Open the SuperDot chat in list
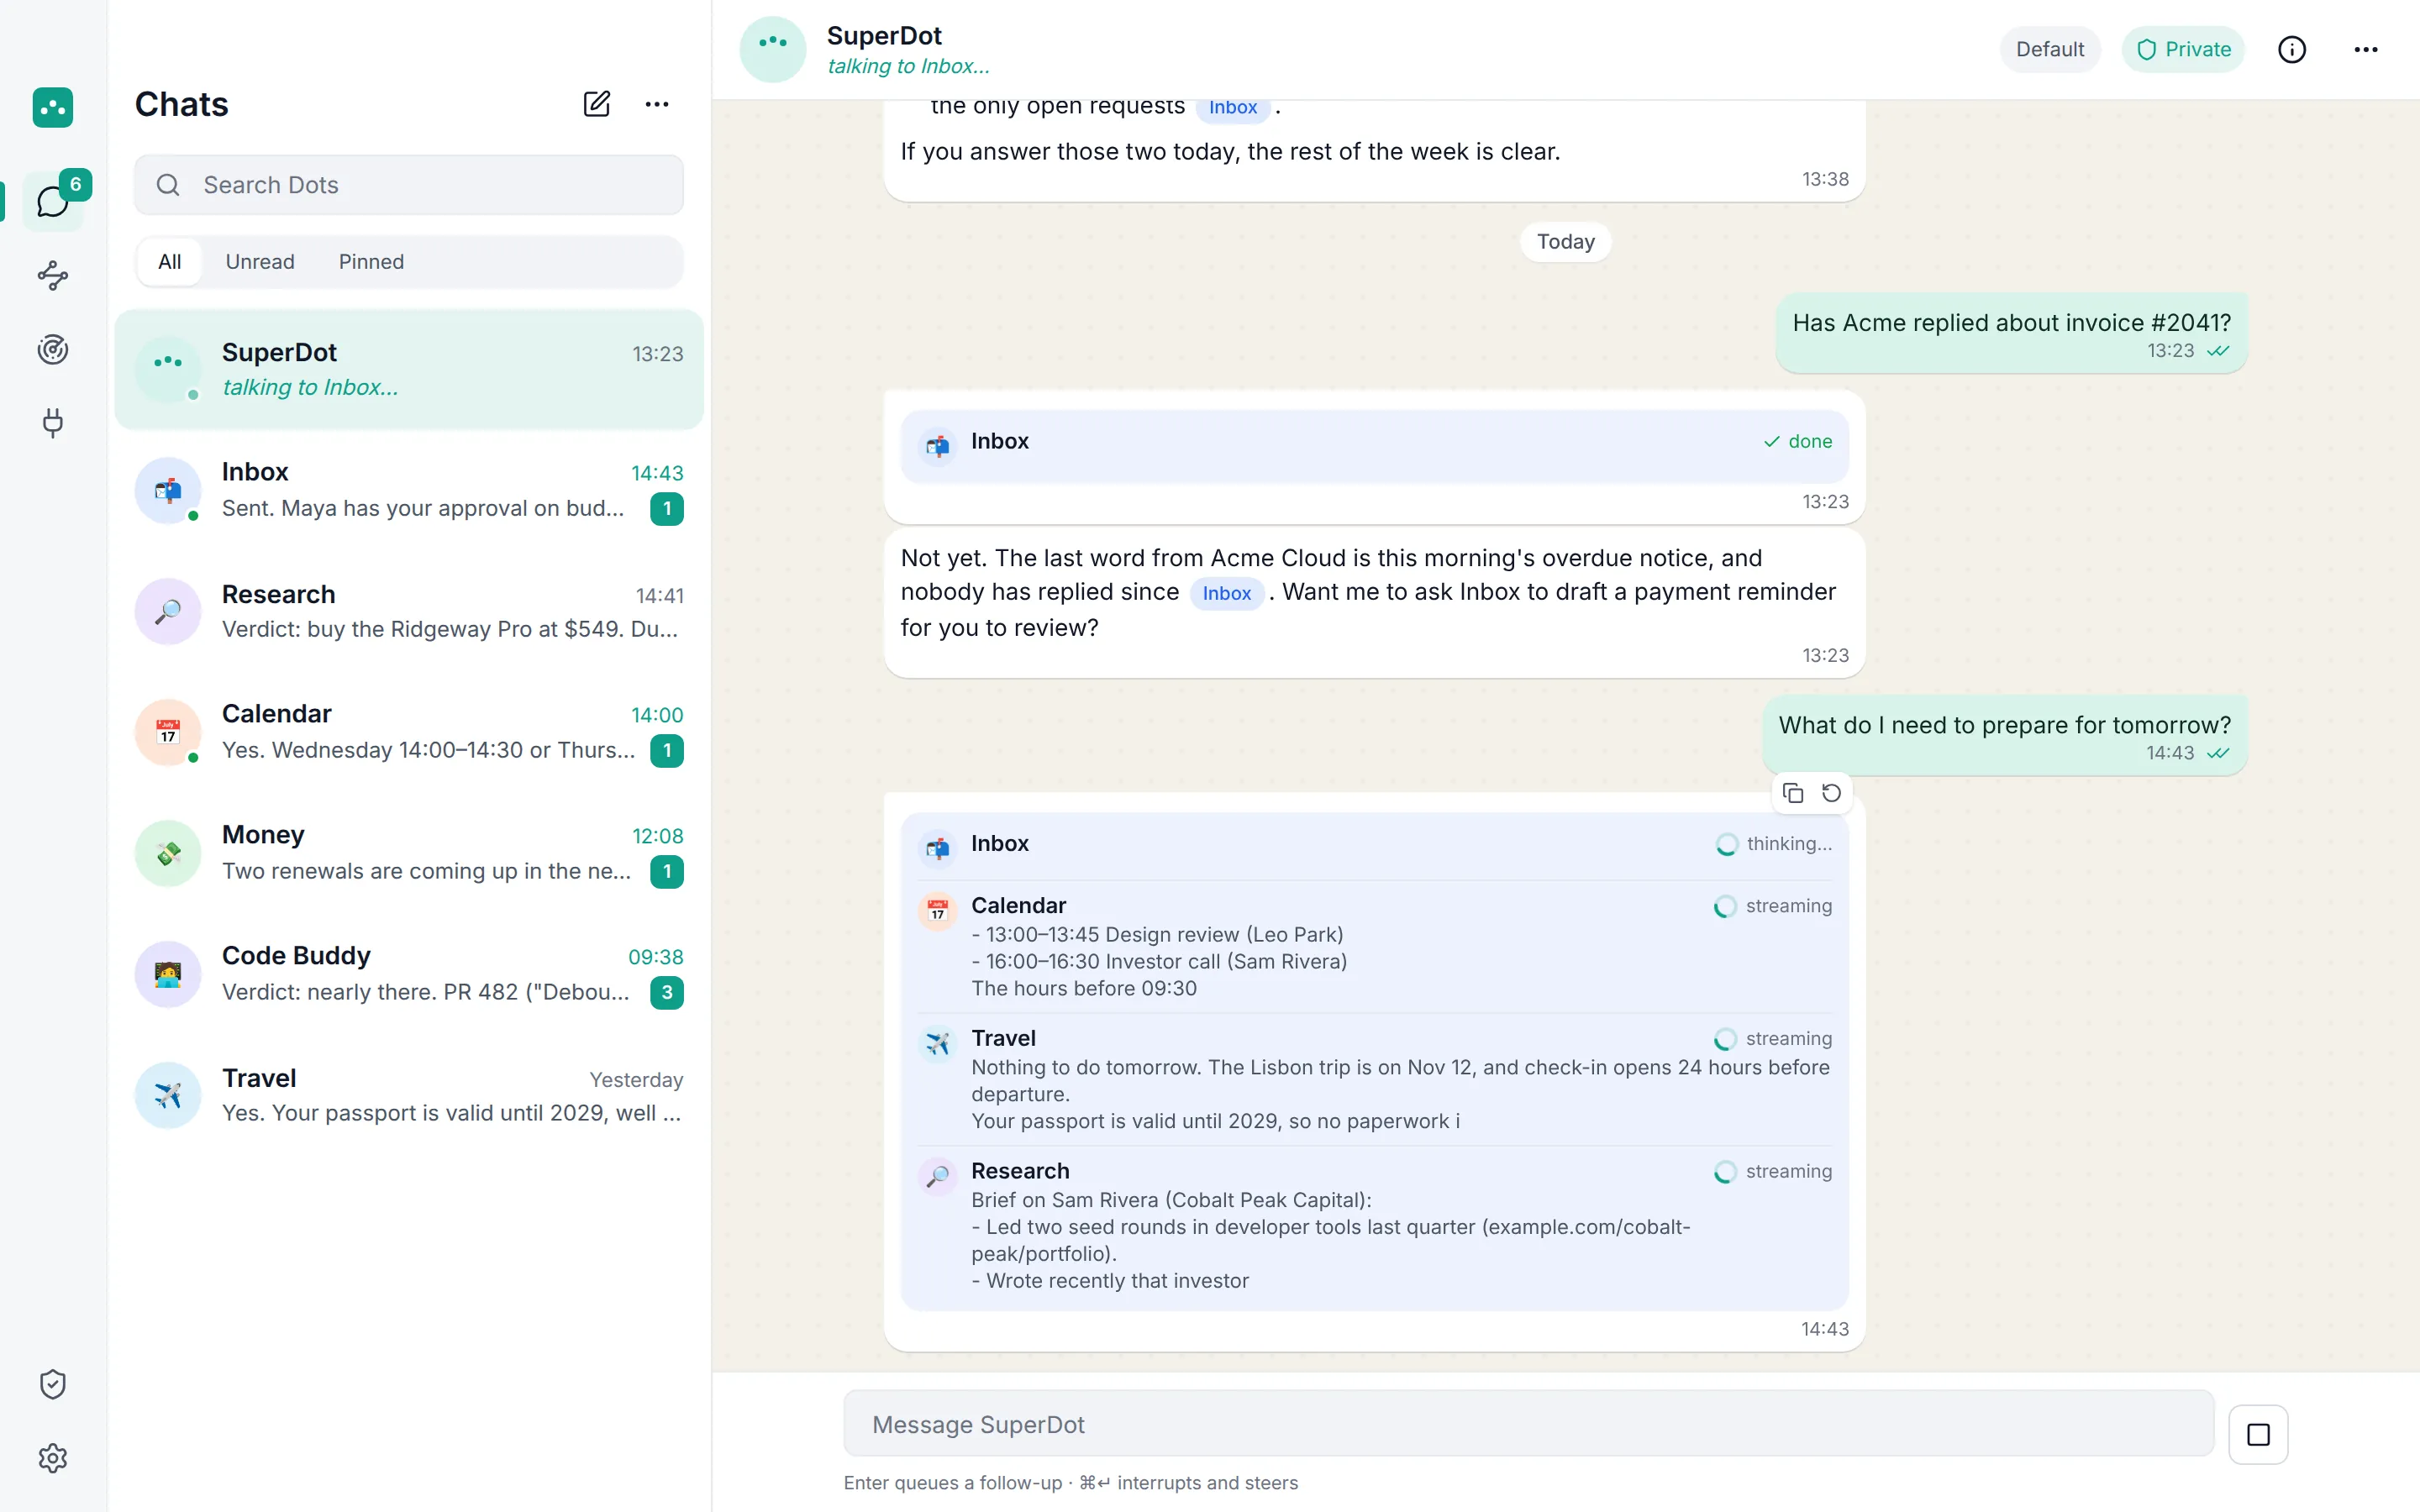This screenshot has height=1512, width=2420. tap(409, 369)
